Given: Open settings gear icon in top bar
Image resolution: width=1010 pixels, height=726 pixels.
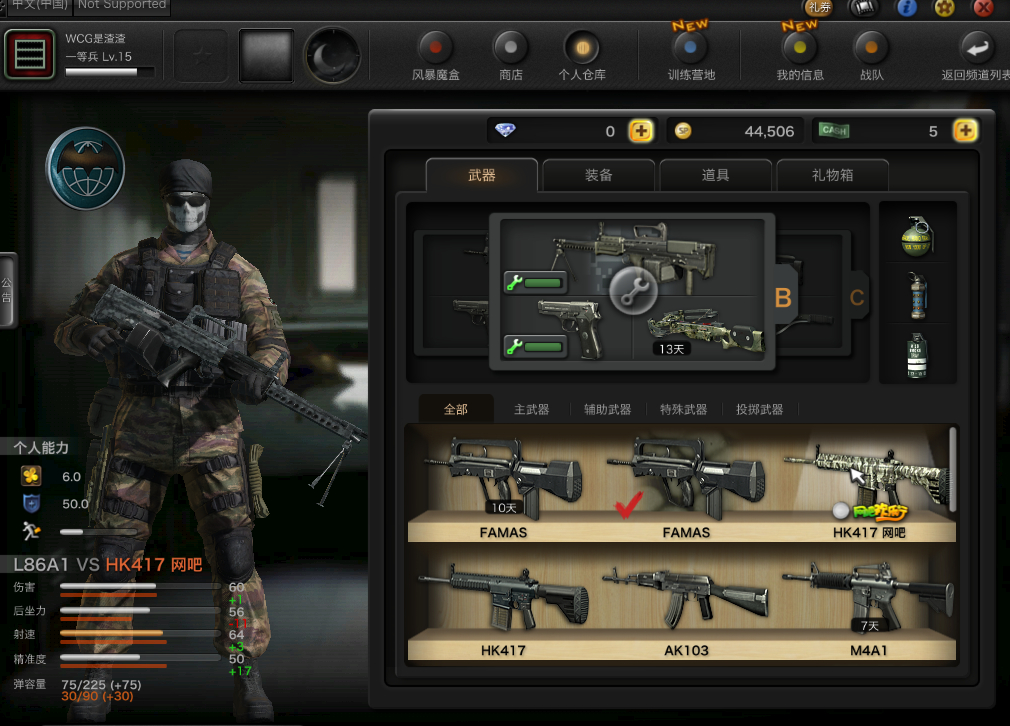Looking at the screenshot, I should click(945, 8).
